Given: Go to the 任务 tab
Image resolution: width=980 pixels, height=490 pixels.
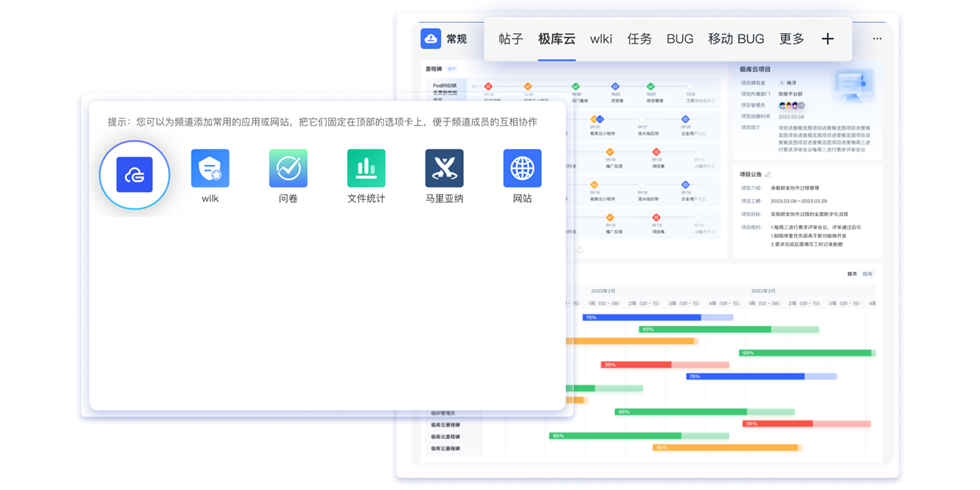Looking at the screenshot, I should [639, 39].
